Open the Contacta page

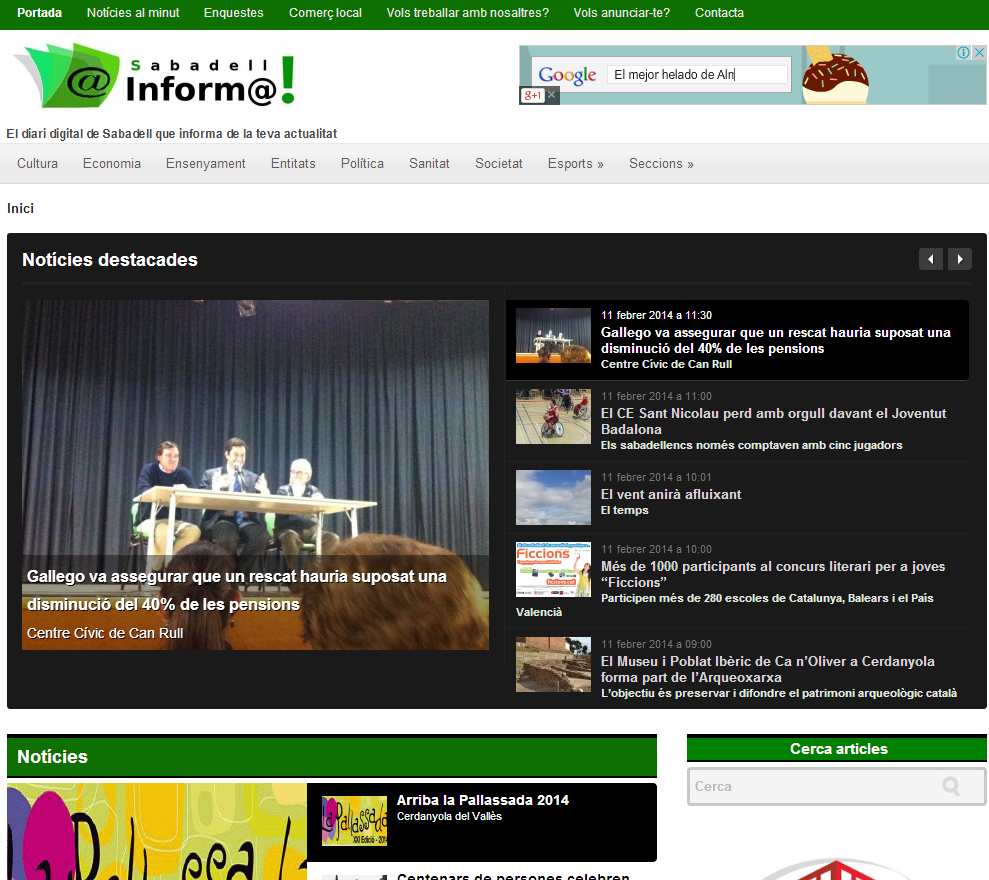(719, 13)
